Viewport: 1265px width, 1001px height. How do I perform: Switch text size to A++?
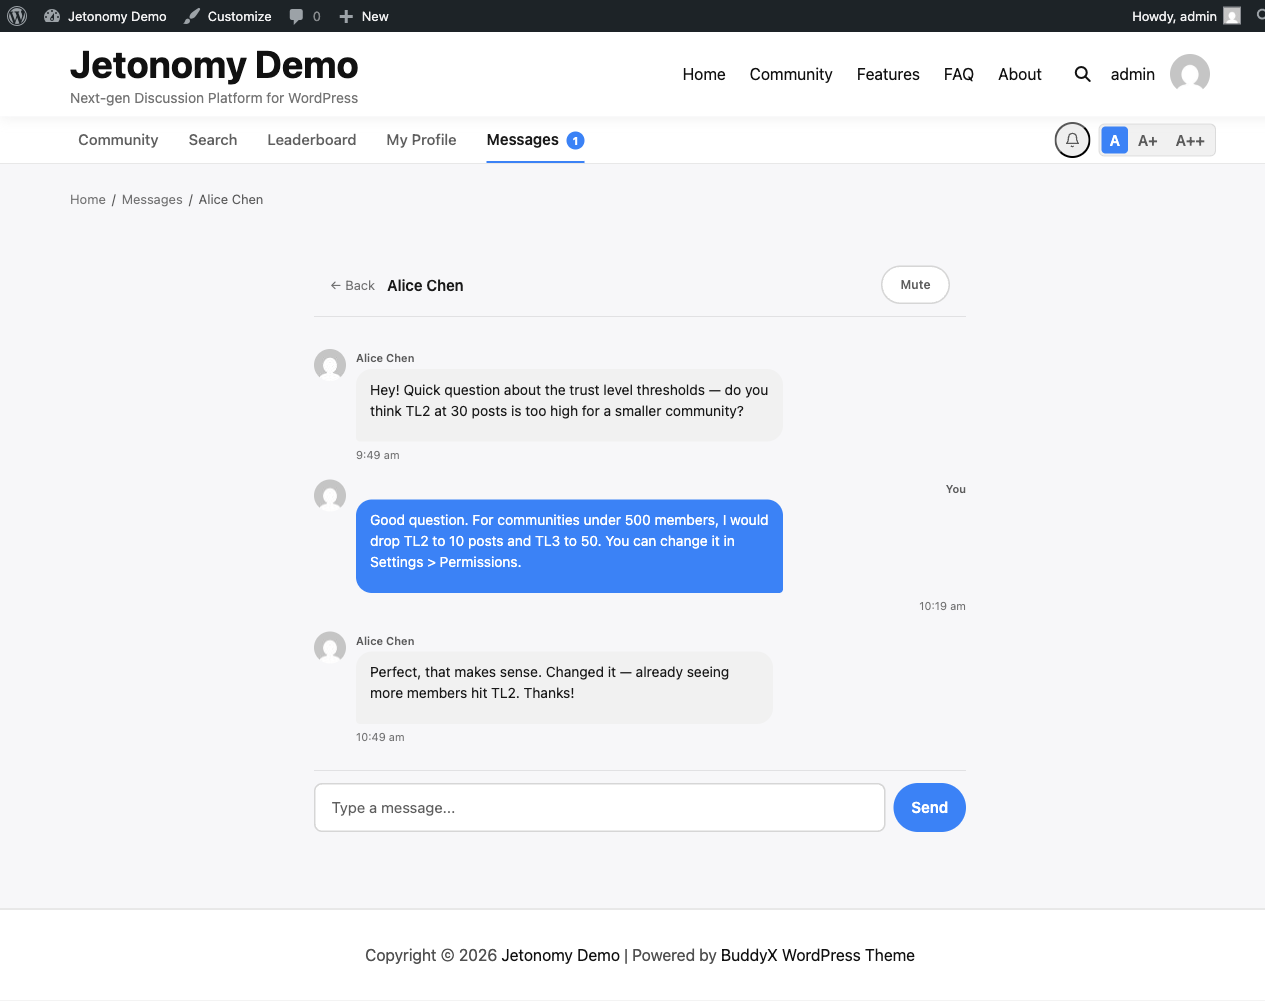[x=1190, y=140]
